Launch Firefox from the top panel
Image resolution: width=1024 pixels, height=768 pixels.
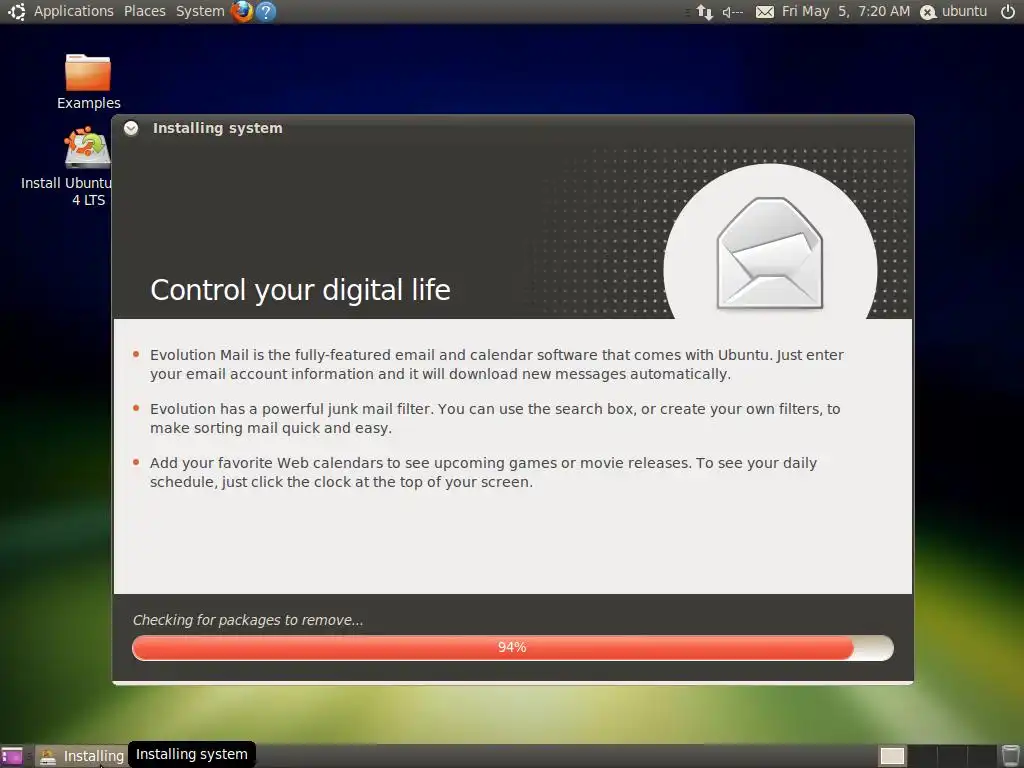coord(242,11)
